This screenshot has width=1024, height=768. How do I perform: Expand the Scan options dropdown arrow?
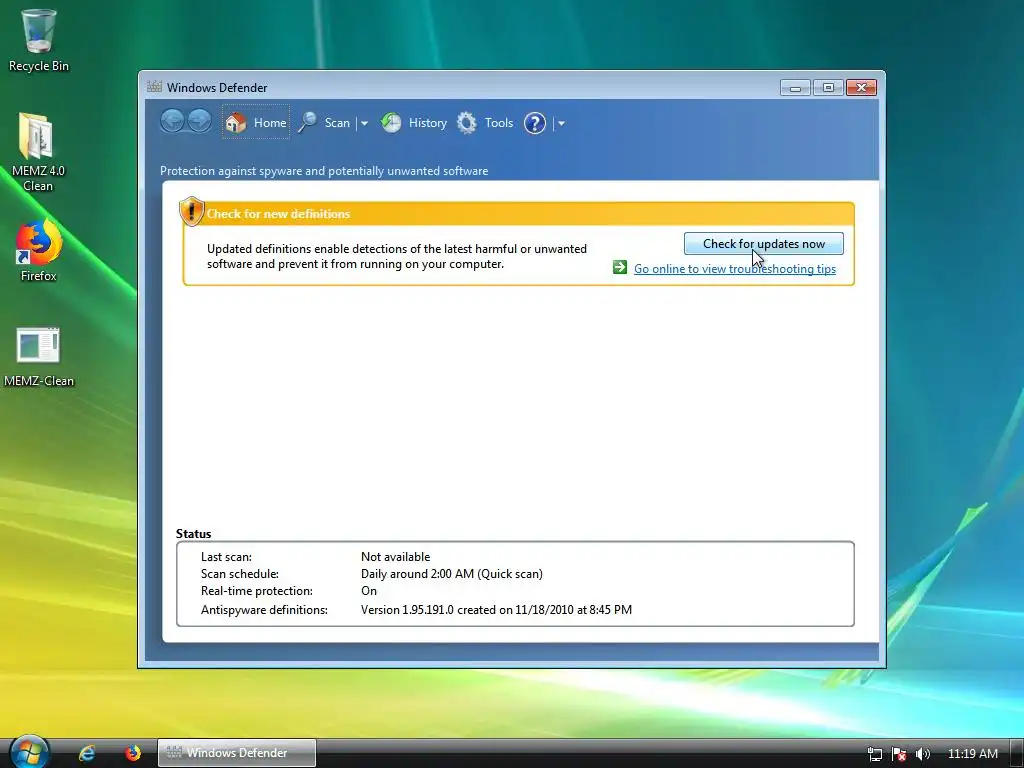364,123
